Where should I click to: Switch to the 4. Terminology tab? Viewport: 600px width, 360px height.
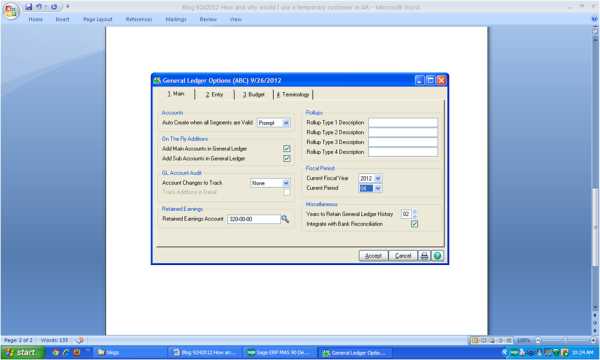pos(293,94)
